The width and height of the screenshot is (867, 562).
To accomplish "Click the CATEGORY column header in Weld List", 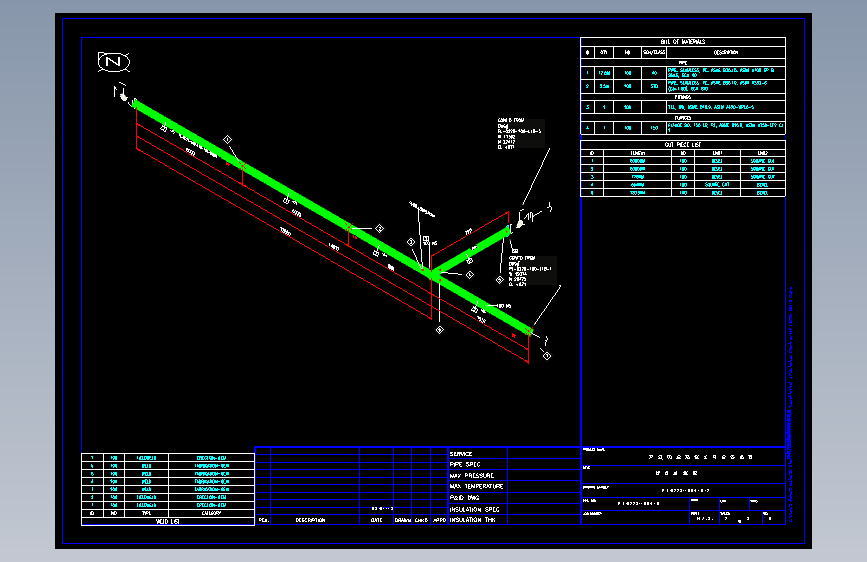I will click(211, 513).
